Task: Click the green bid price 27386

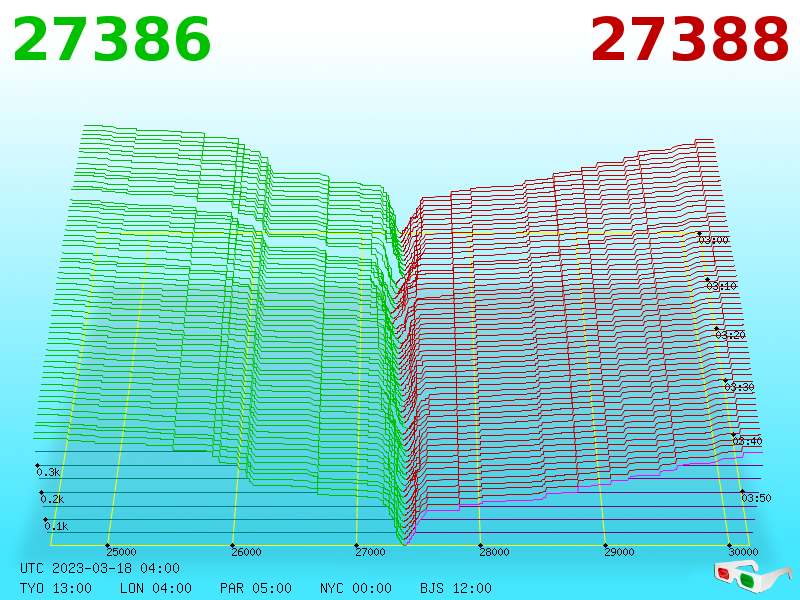Action: (x=112, y=39)
